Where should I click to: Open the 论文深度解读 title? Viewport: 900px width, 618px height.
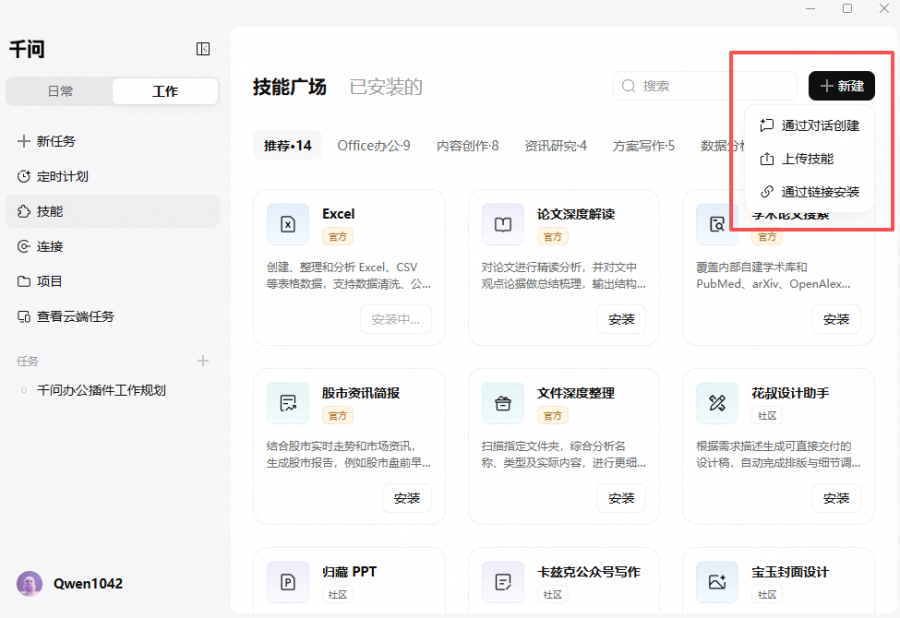coord(576,214)
